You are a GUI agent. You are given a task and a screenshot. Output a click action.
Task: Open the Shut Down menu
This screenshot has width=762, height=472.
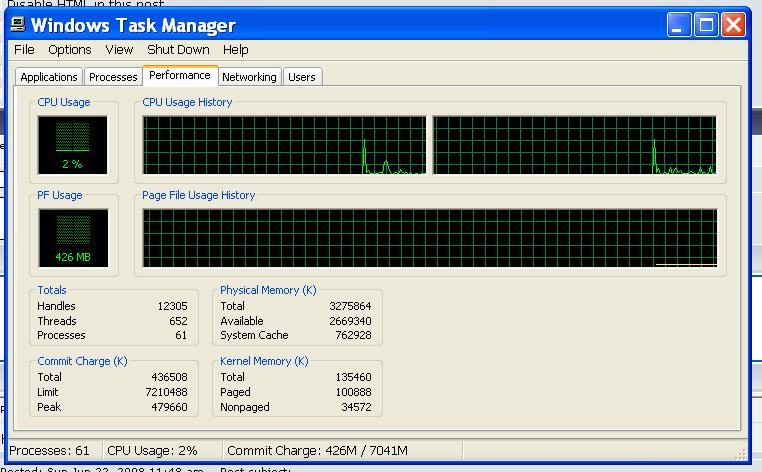[x=178, y=50]
